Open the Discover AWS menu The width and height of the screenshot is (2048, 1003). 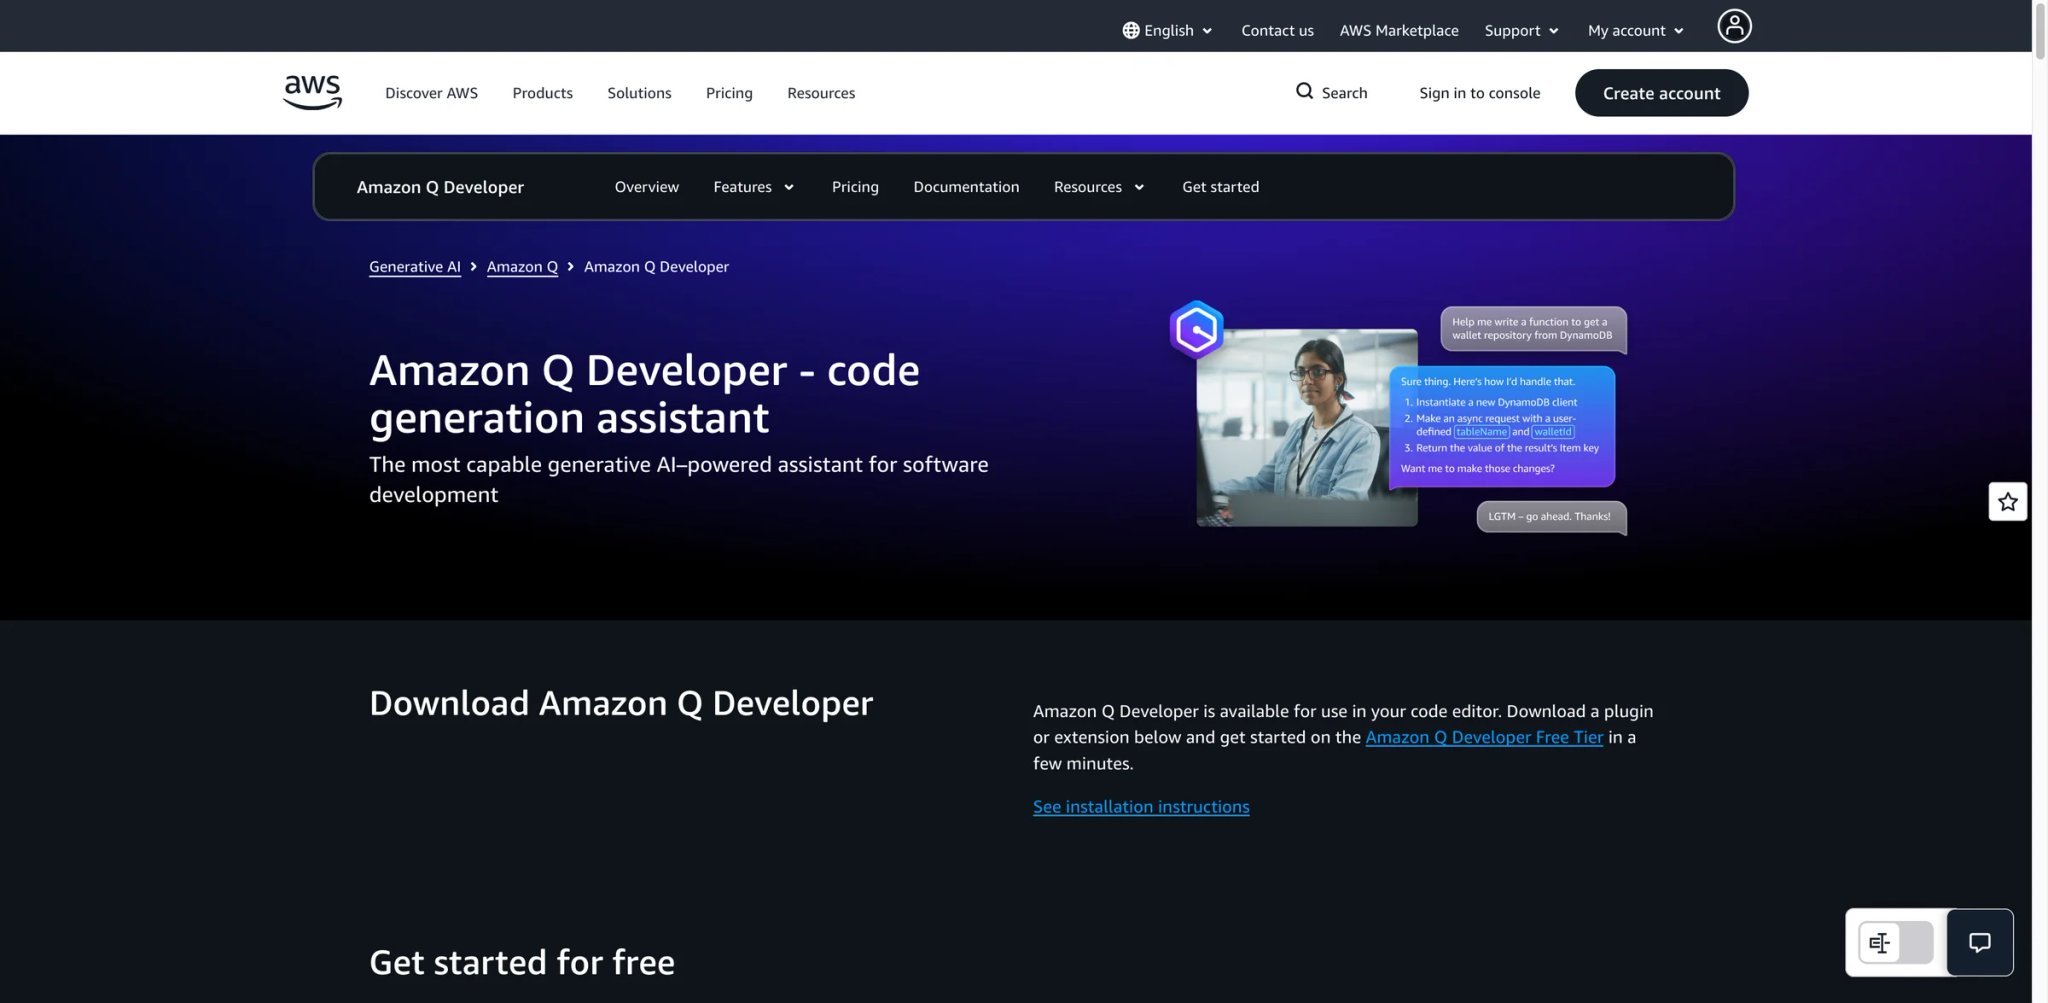[431, 93]
